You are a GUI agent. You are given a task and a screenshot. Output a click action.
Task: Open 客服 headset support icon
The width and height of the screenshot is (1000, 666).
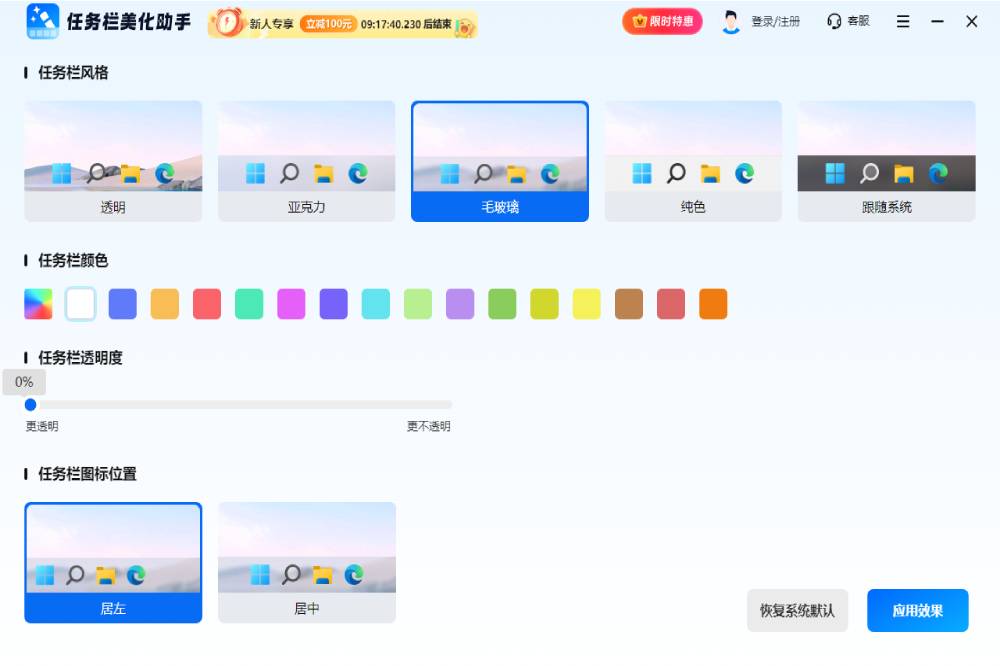point(834,21)
